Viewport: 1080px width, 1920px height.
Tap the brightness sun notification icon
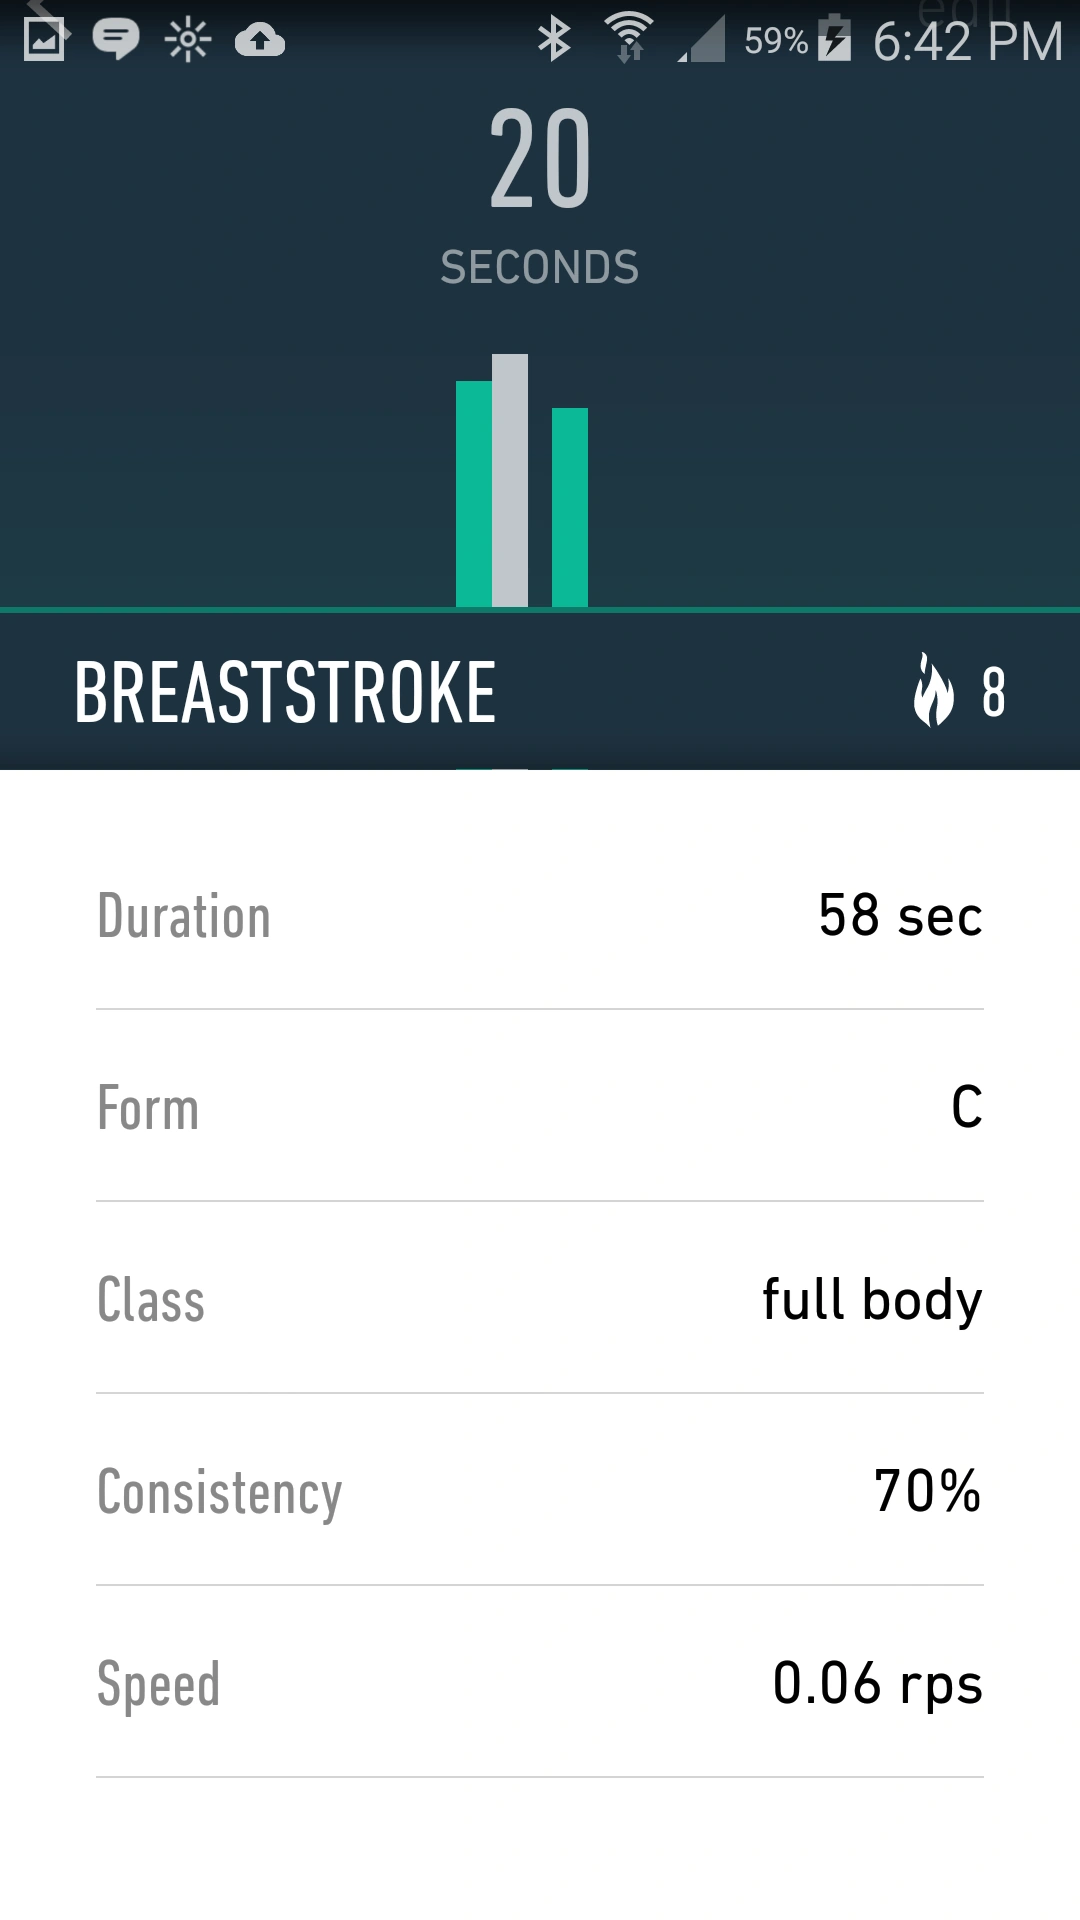coord(188,41)
